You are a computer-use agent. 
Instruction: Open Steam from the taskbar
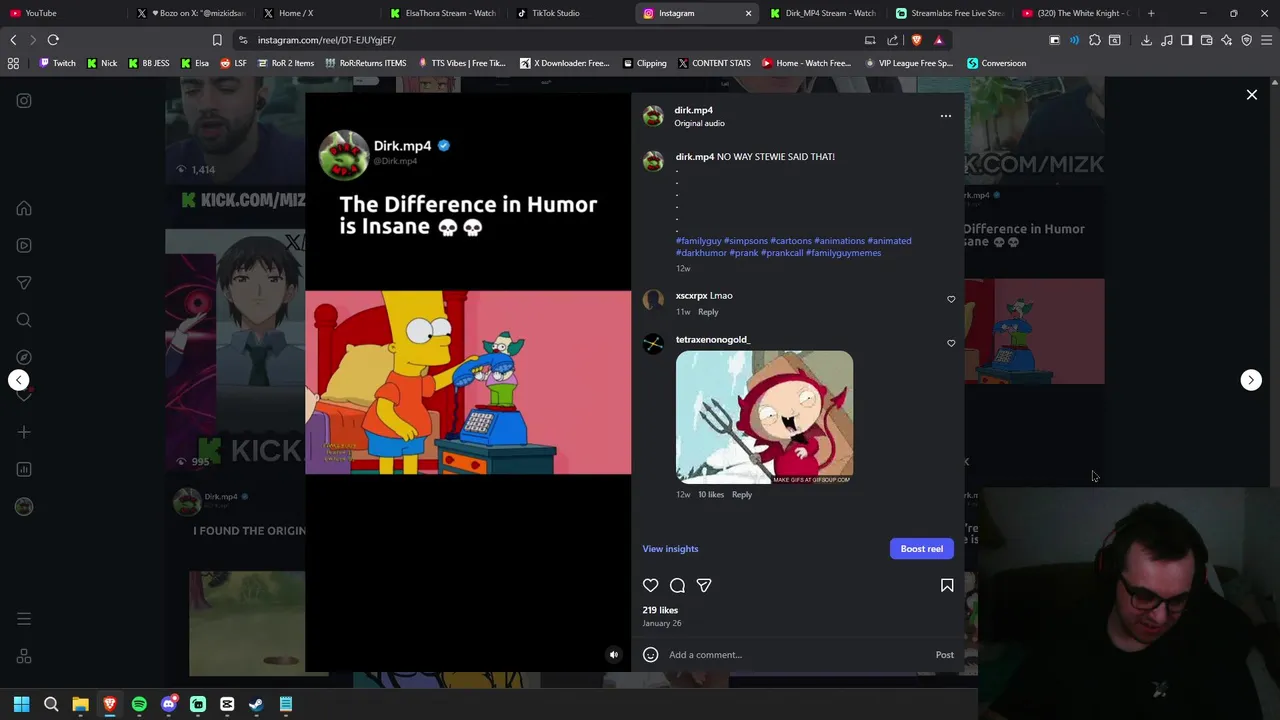pyautogui.click(x=256, y=704)
